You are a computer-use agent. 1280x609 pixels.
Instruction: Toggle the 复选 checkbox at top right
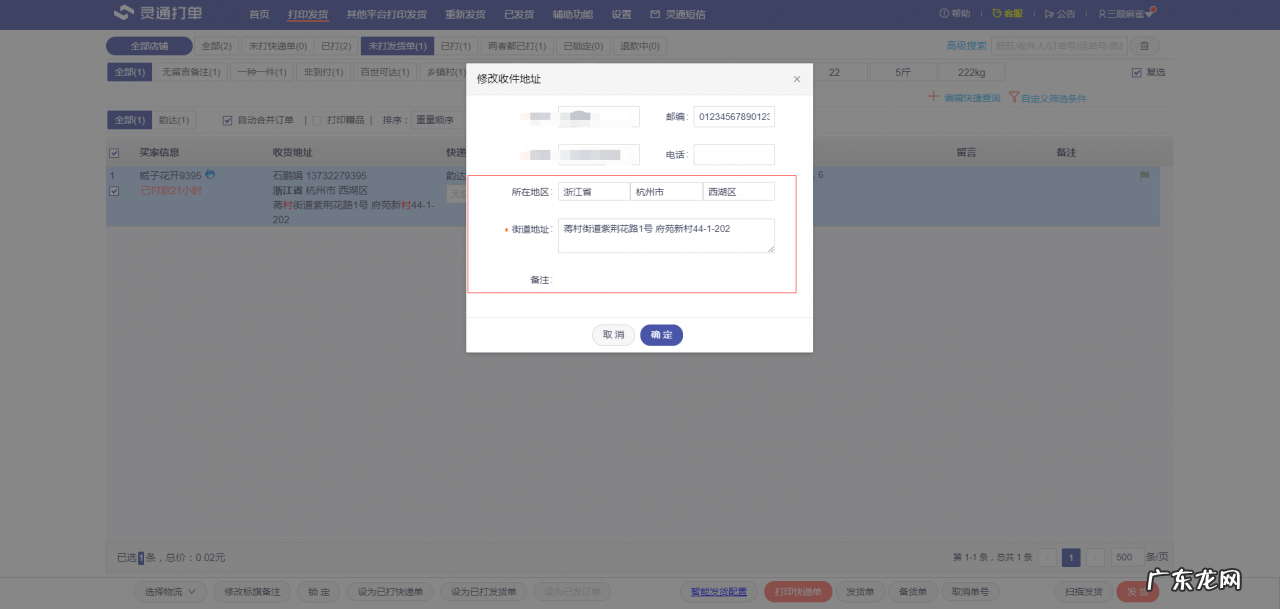coord(1137,71)
